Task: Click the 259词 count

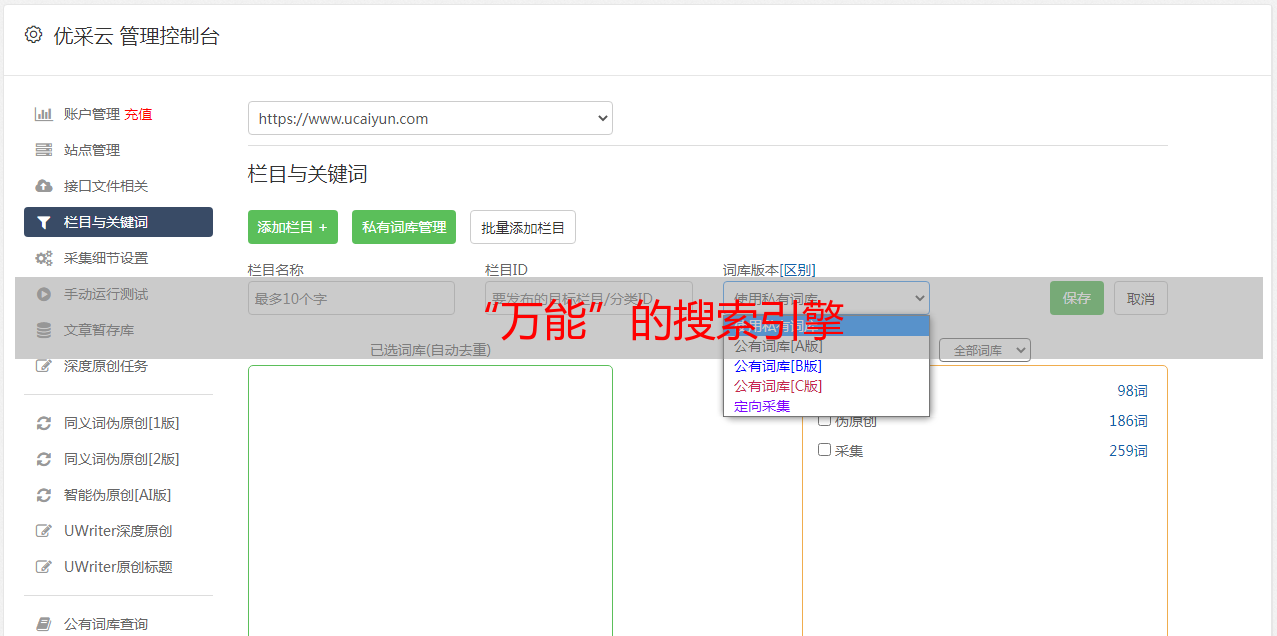Action: pos(1128,451)
